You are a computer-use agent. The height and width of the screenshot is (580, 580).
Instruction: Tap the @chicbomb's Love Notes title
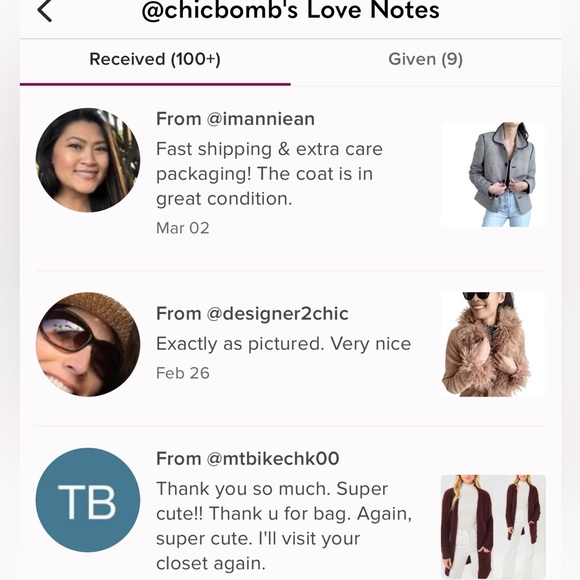291,10
